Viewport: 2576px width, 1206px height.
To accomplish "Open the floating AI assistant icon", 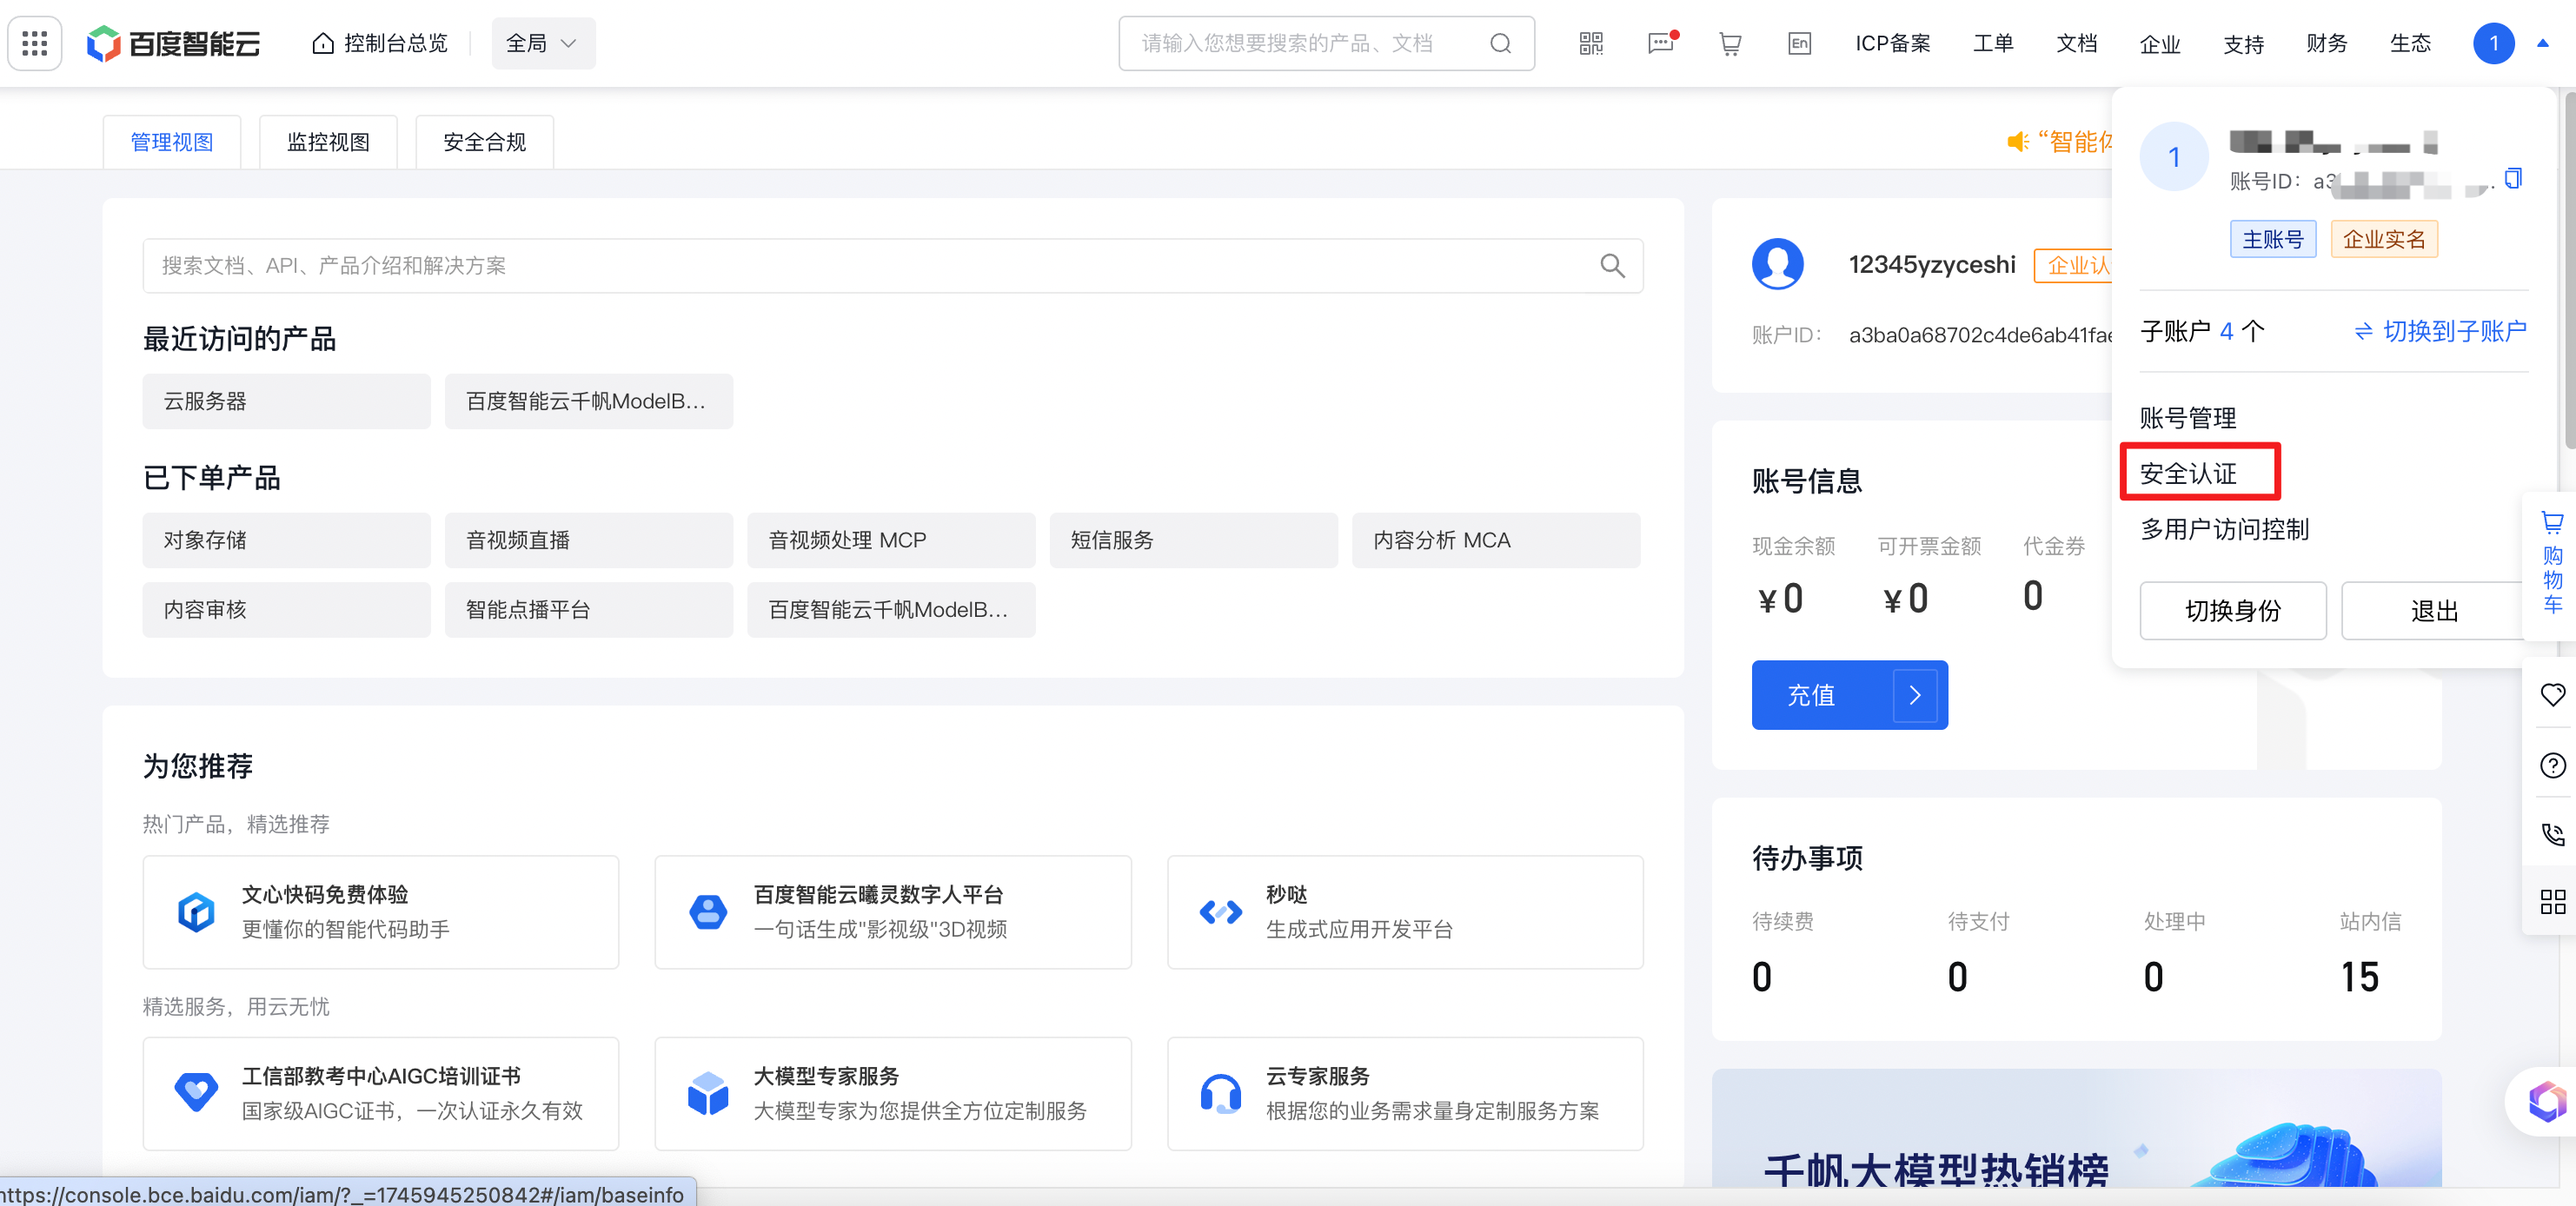I will coord(2546,1101).
